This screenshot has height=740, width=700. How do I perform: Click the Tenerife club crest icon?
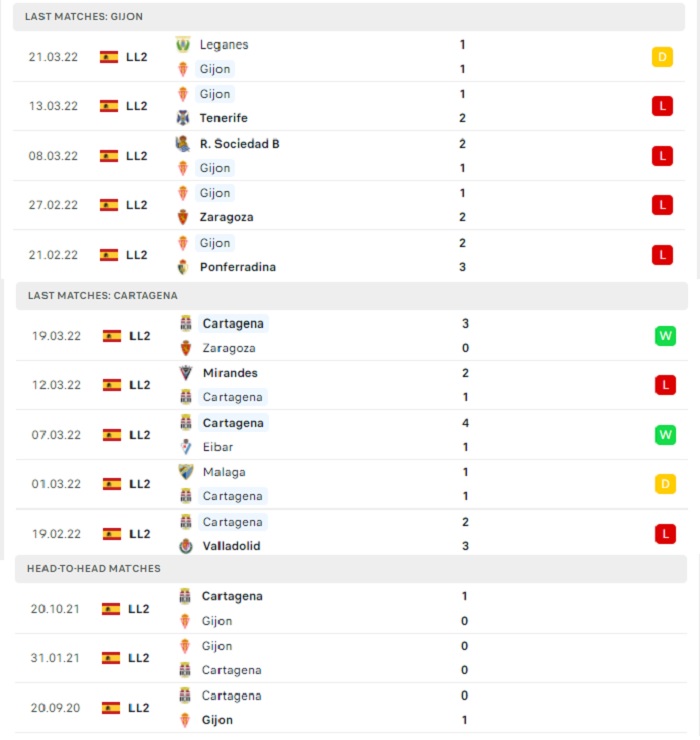183,118
